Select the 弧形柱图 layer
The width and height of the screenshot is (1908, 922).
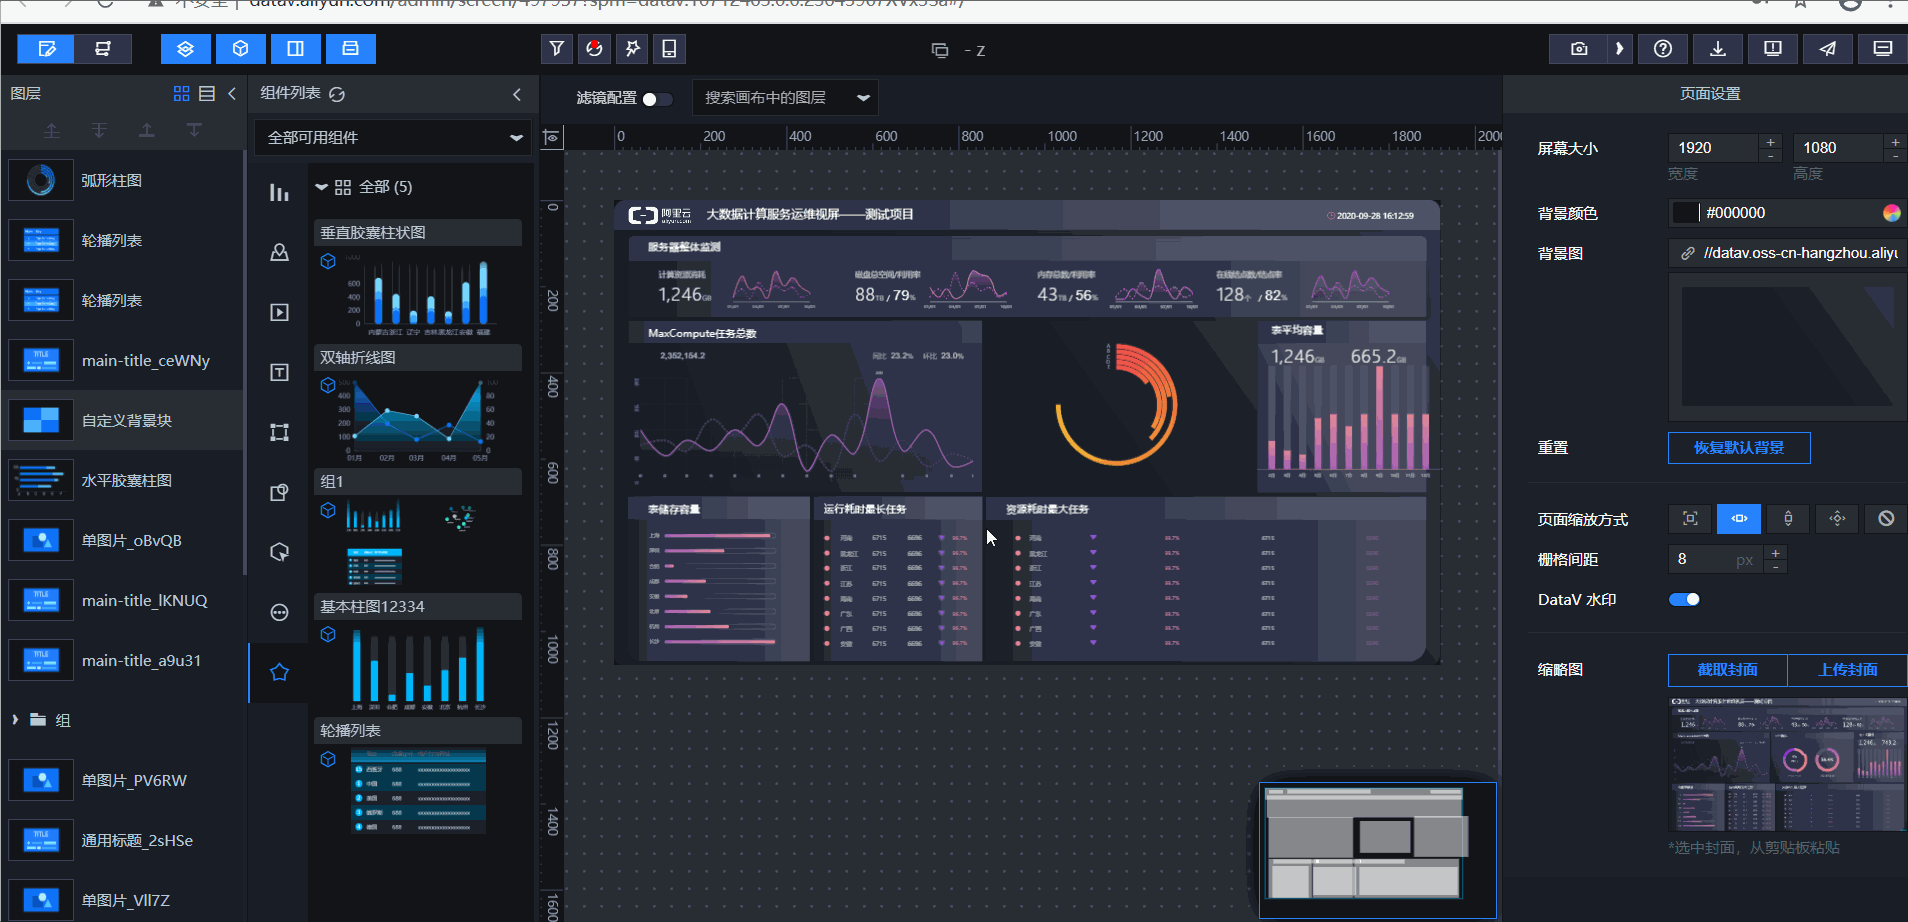click(122, 180)
